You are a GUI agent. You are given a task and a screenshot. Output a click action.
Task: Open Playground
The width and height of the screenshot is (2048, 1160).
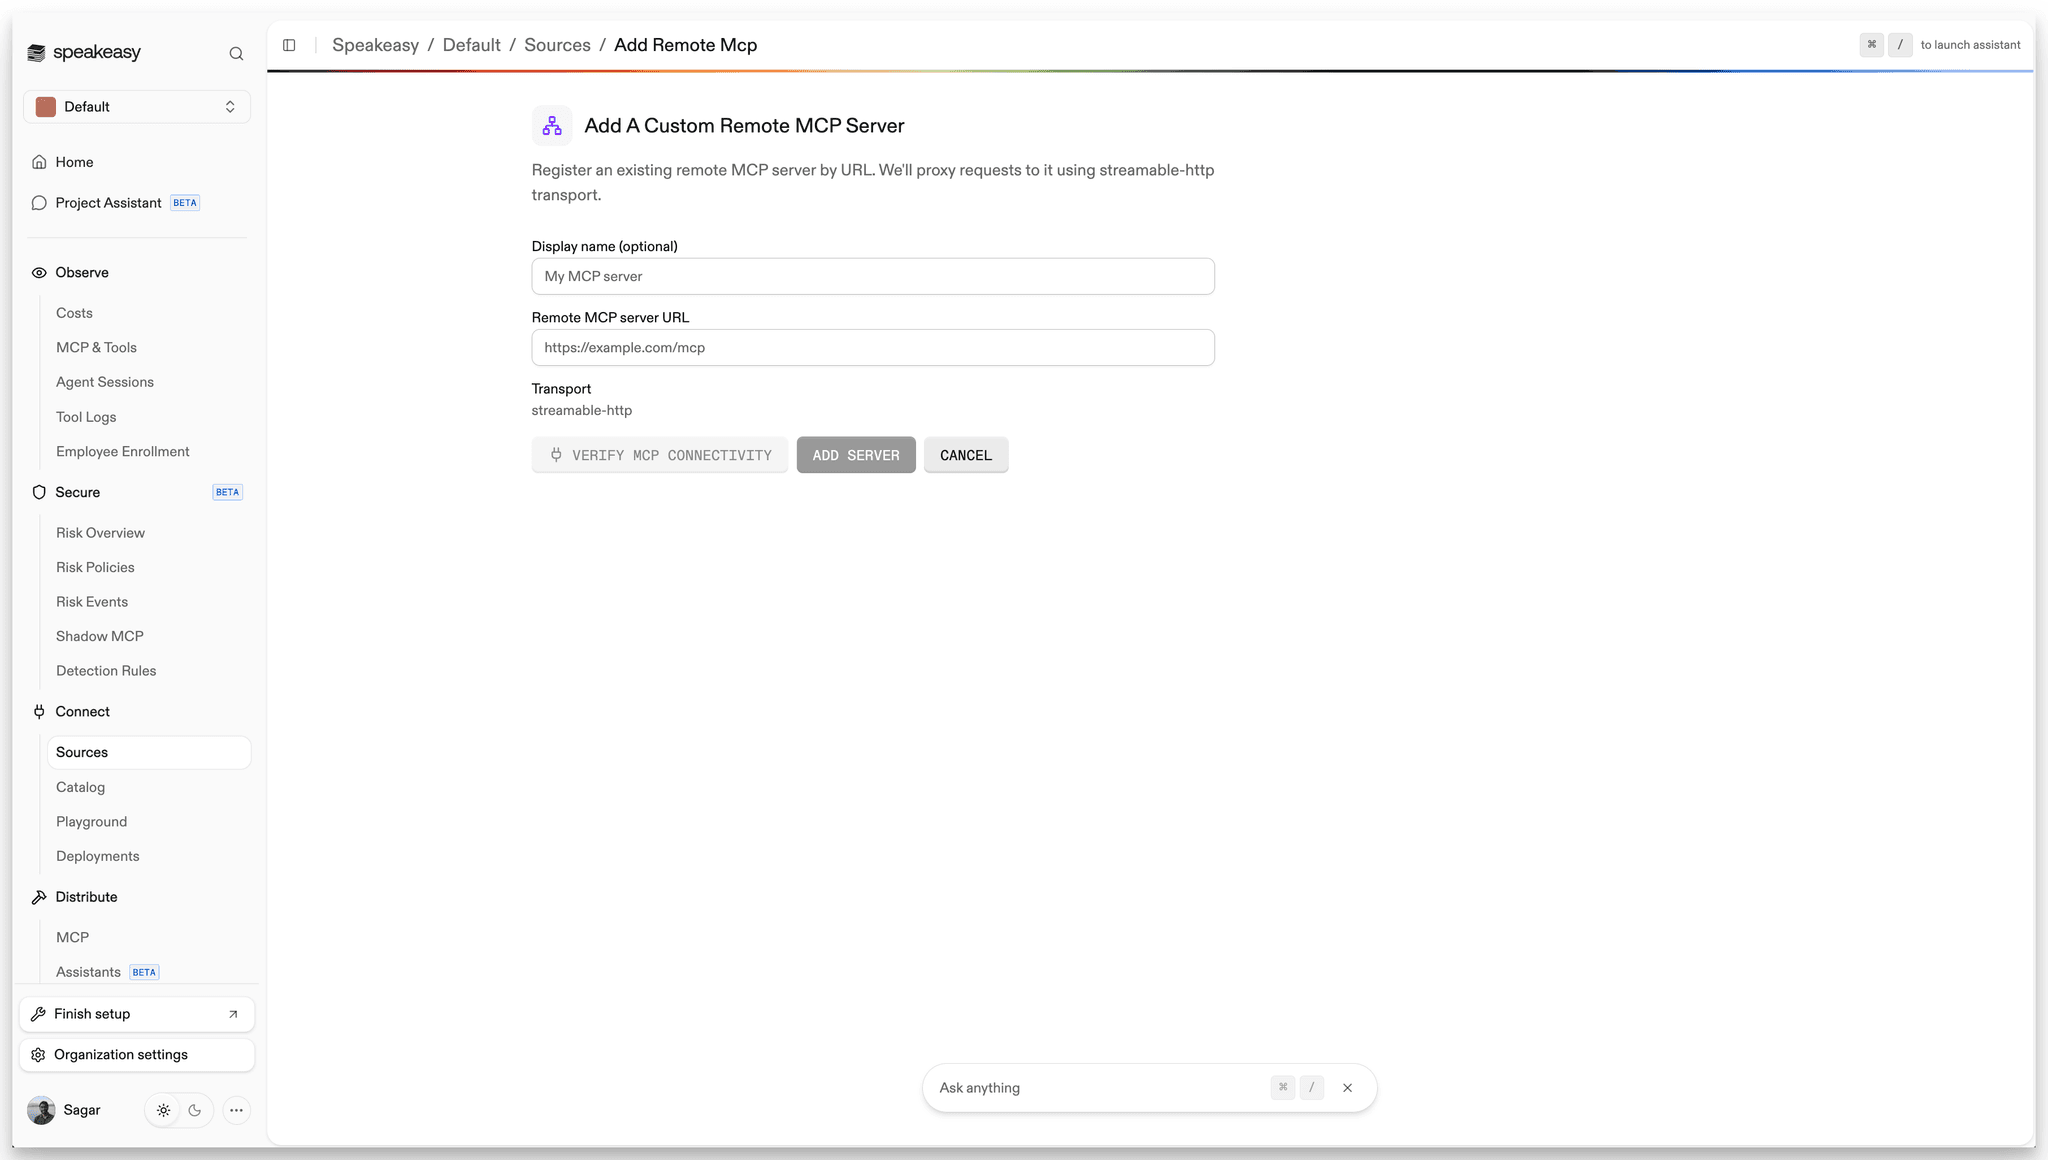click(91, 822)
